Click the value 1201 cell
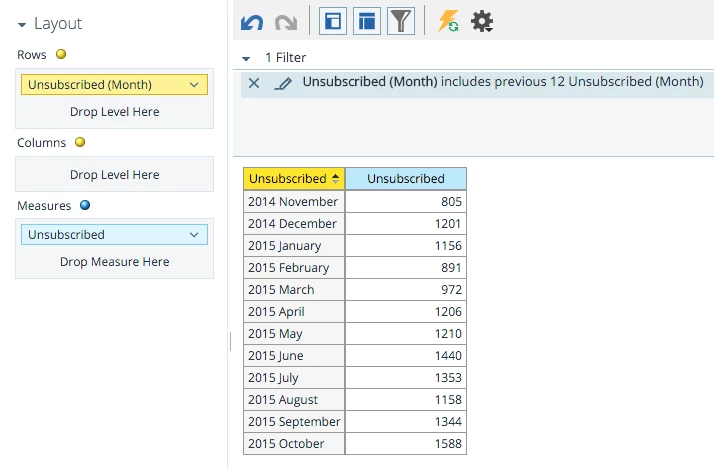This screenshot has height=469, width=714. (406, 224)
